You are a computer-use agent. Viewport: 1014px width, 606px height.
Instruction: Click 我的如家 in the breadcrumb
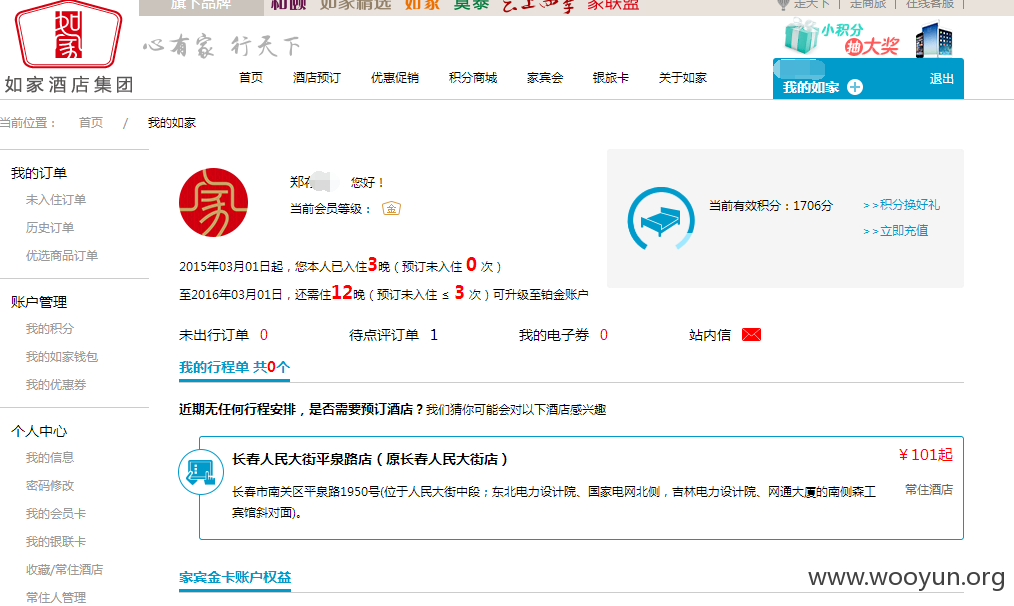pos(171,122)
